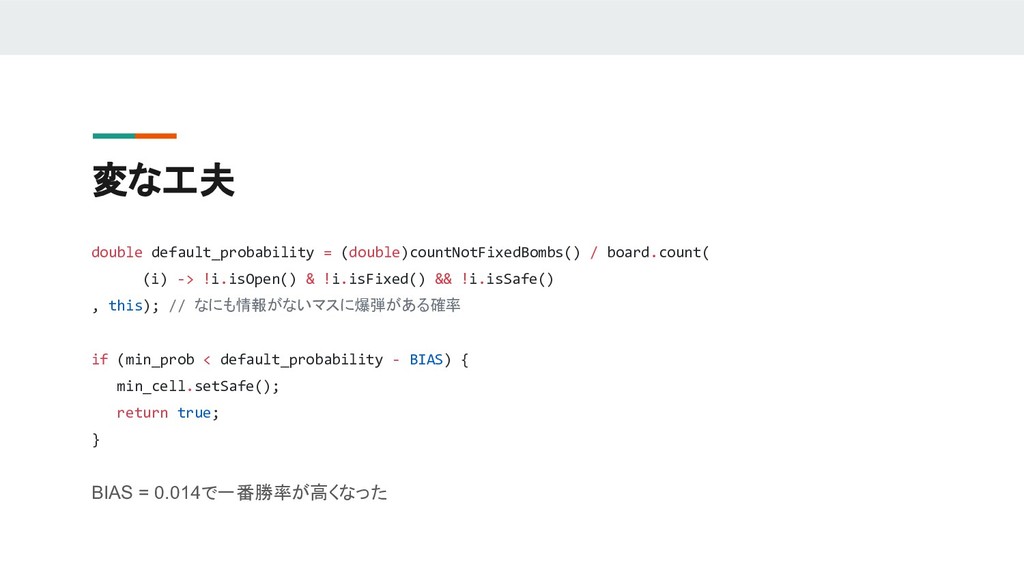Click the gray header band at top
This screenshot has height=576, width=1024.
pos(512,27)
